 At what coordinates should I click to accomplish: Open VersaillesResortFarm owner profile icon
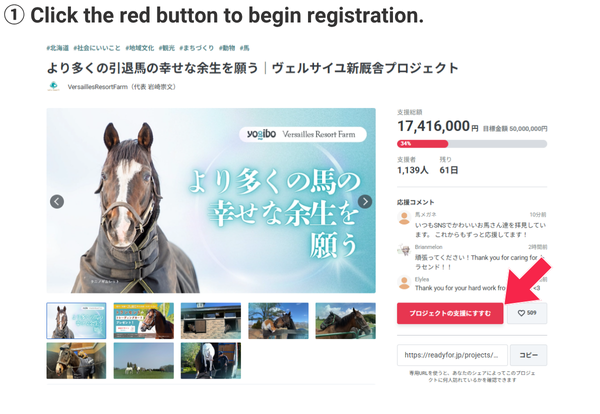pyautogui.click(x=54, y=86)
